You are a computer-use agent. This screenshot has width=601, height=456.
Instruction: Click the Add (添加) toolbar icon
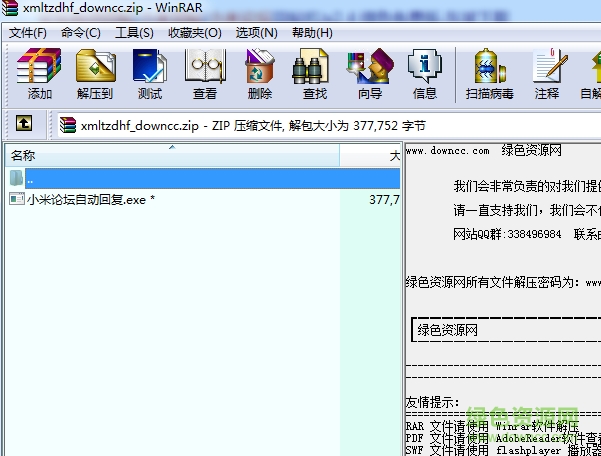[40, 74]
